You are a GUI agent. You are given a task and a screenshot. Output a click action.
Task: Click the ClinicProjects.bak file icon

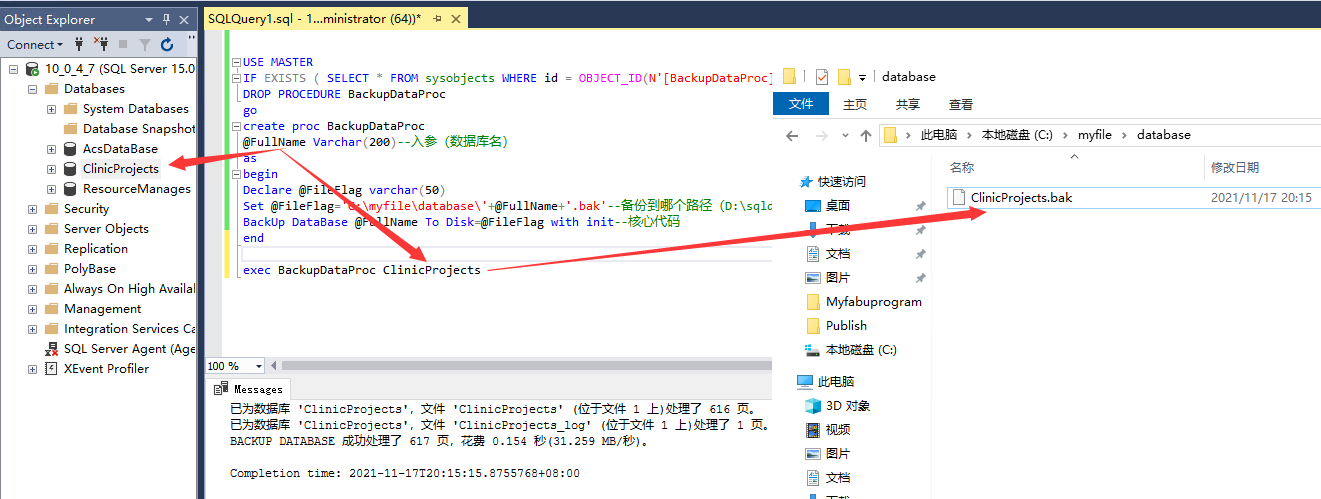pyautogui.click(x=958, y=198)
